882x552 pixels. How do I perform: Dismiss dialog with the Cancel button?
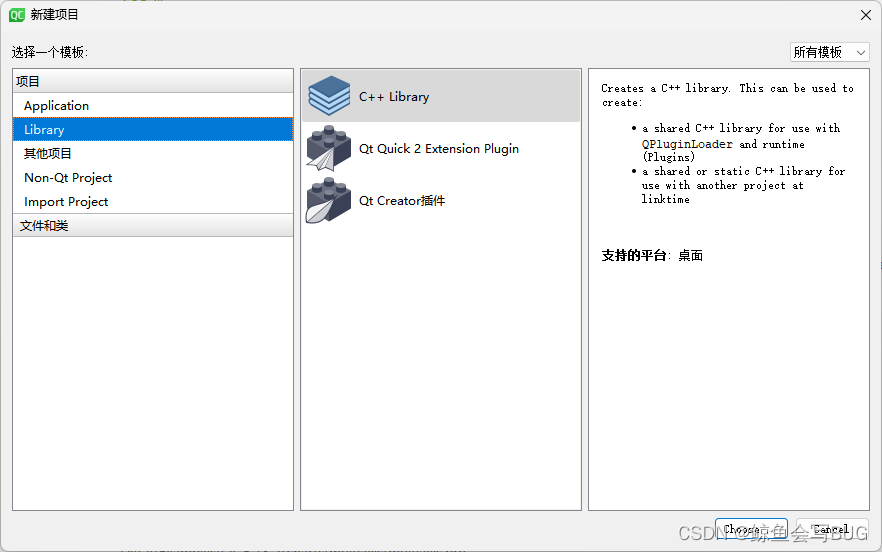(x=831, y=529)
